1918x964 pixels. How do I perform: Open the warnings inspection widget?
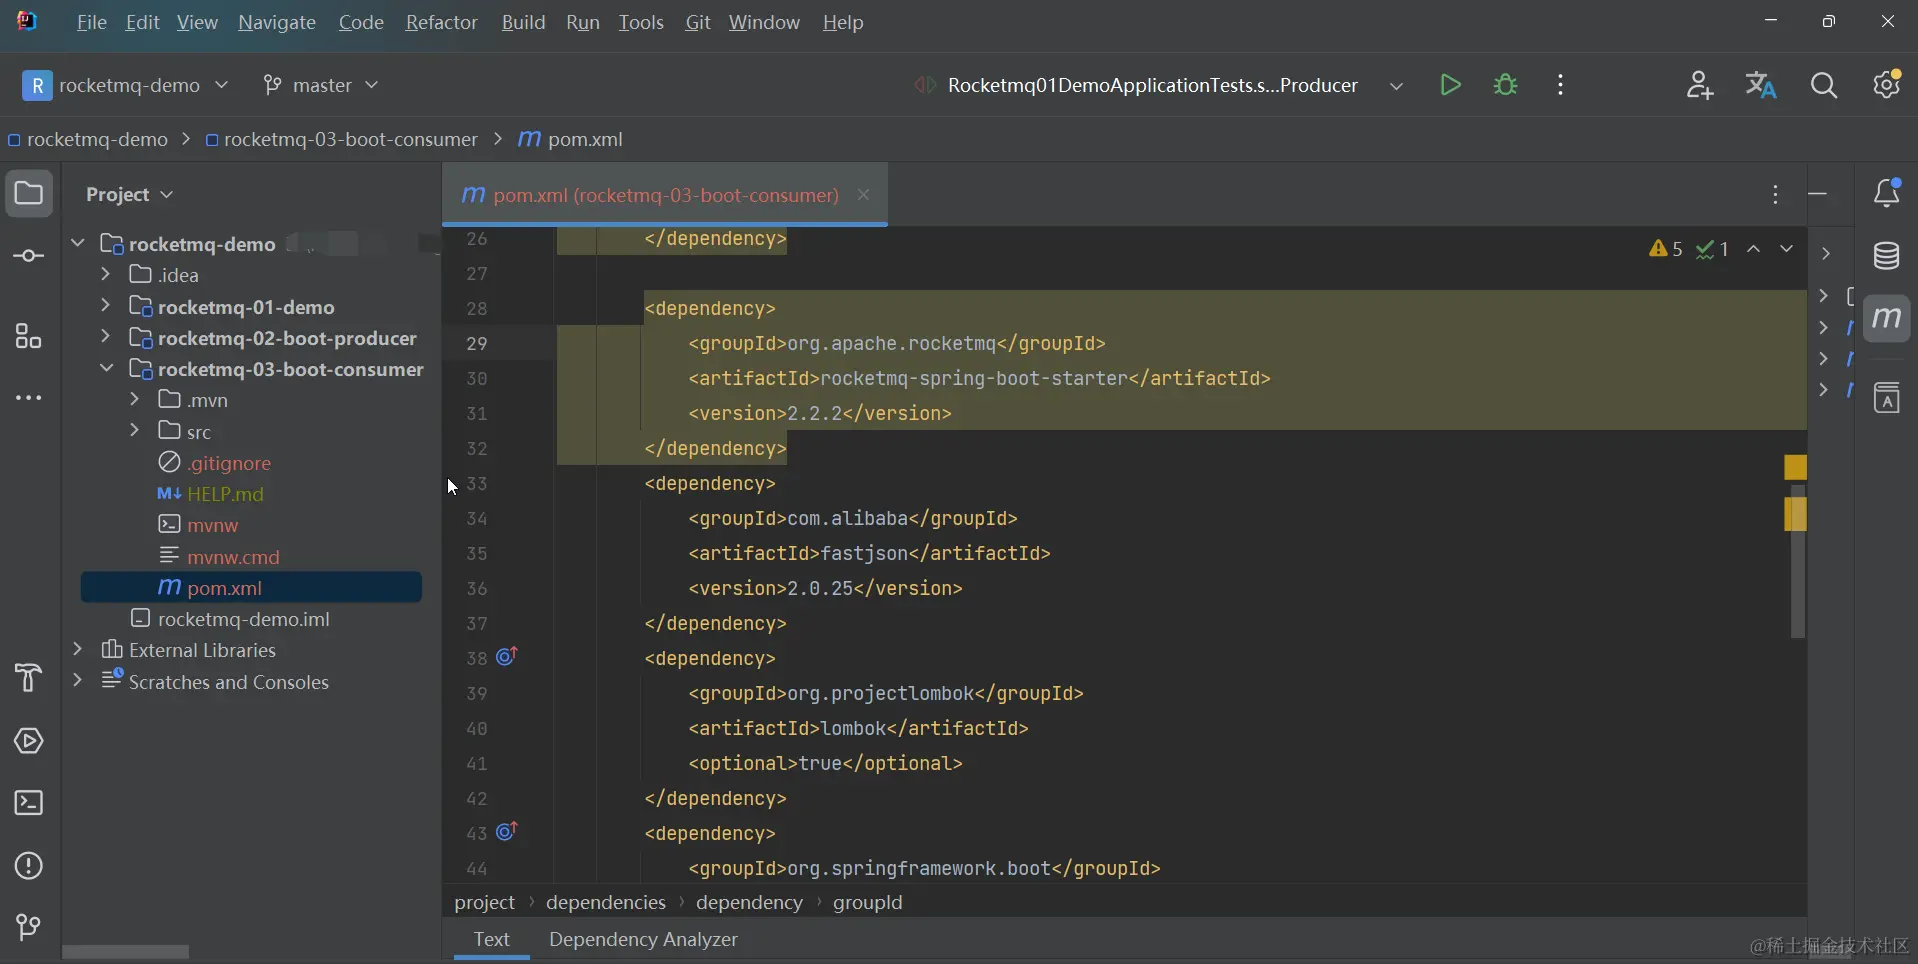(x=1666, y=249)
